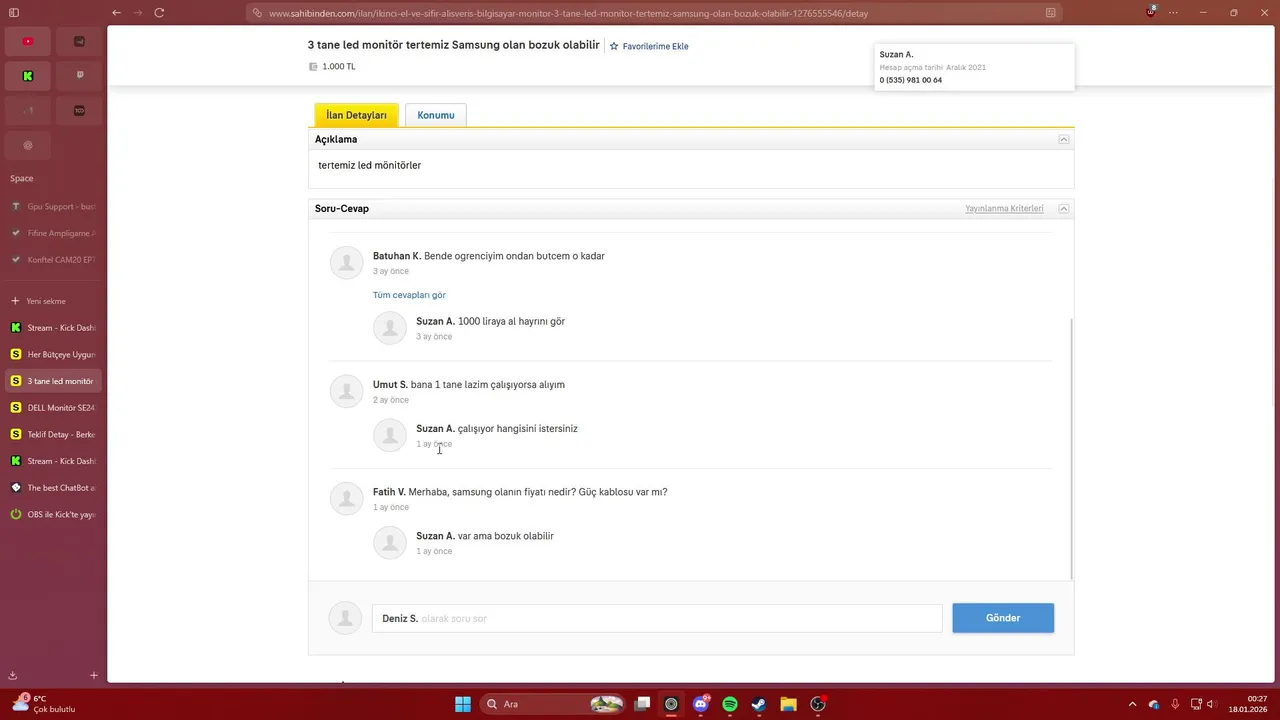Viewport: 1280px width, 720px height.
Task: Open the downloads icon at sidebar bottom
Action: pyautogui.click(x=13, y=676)
